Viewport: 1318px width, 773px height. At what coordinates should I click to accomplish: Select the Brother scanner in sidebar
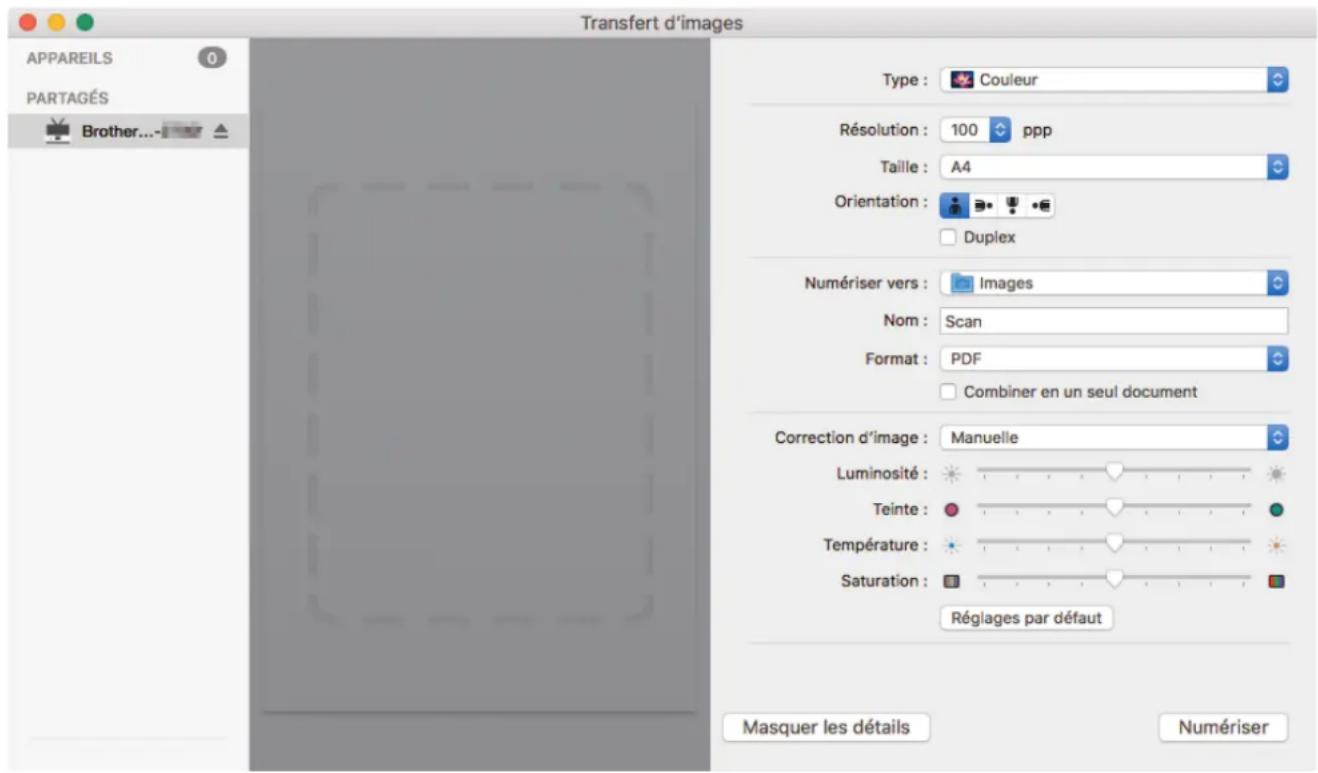[127, 132]
